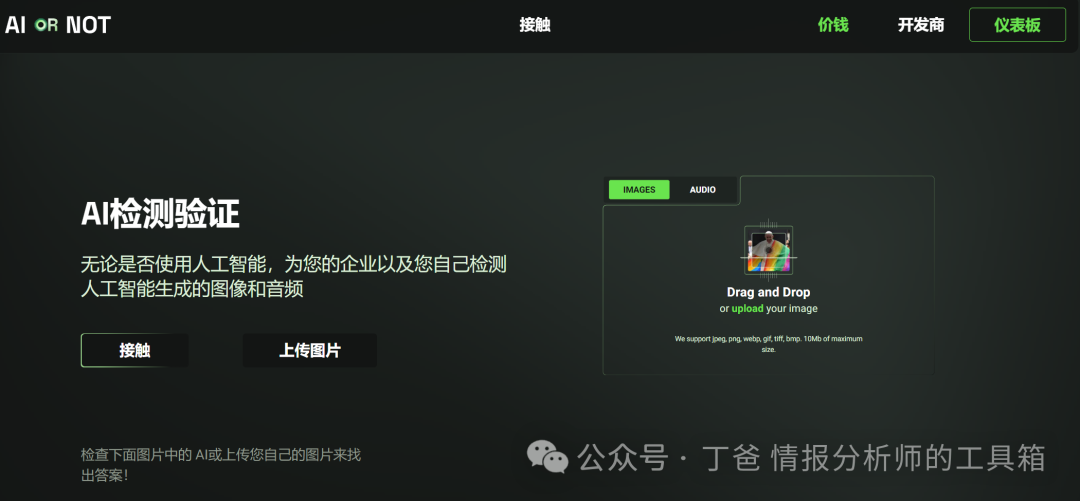Click the description text 无论是否使用人工智能
This screenshot has height=501, width=1080.
[294, 276]
